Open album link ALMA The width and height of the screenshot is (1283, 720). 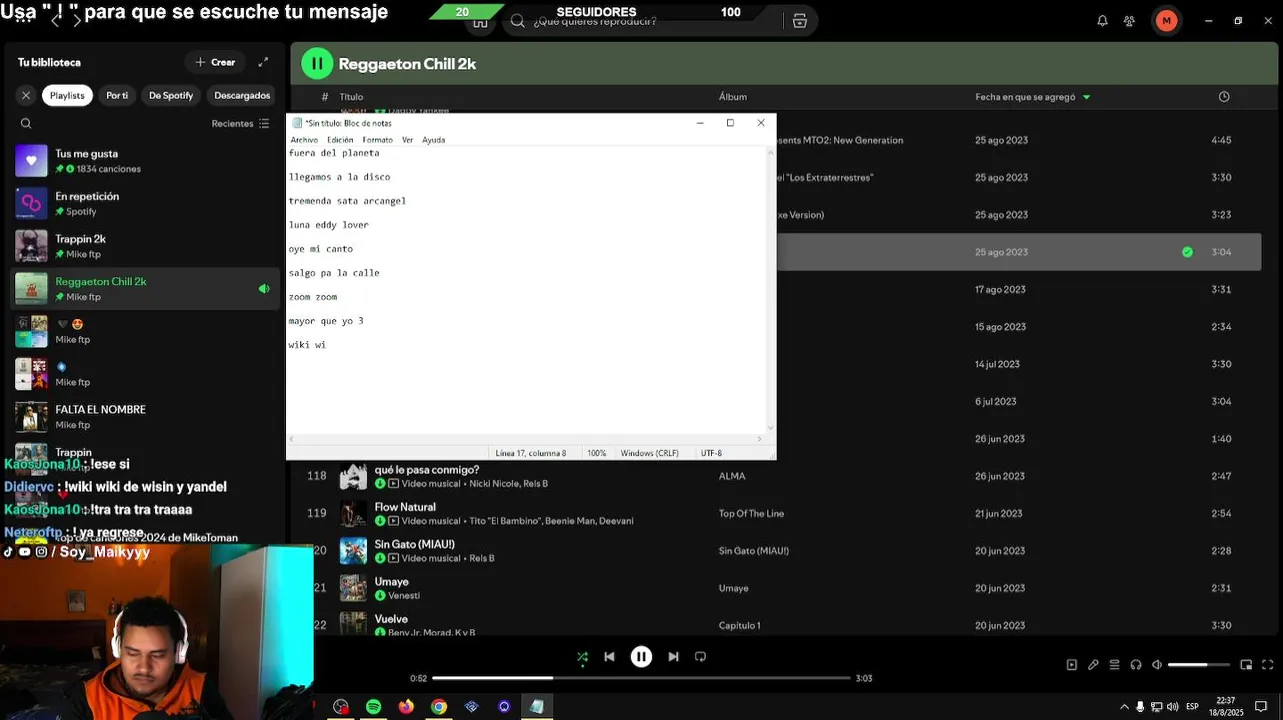[732, 476]
